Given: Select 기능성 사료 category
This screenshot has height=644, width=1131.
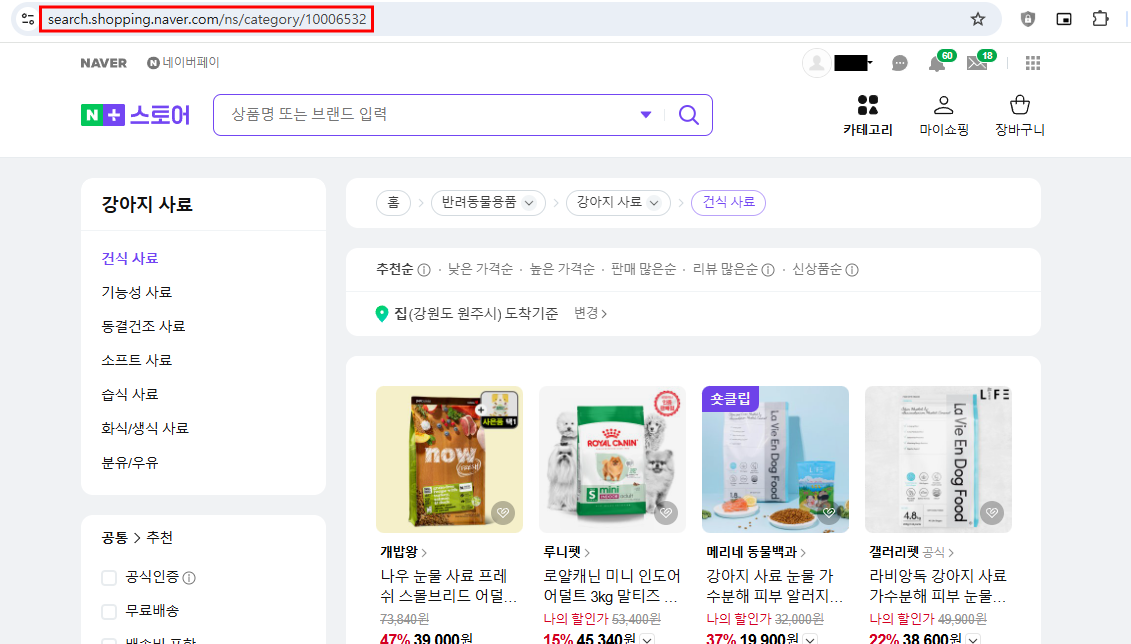Looking at the screenshot, I should [136, 292].
